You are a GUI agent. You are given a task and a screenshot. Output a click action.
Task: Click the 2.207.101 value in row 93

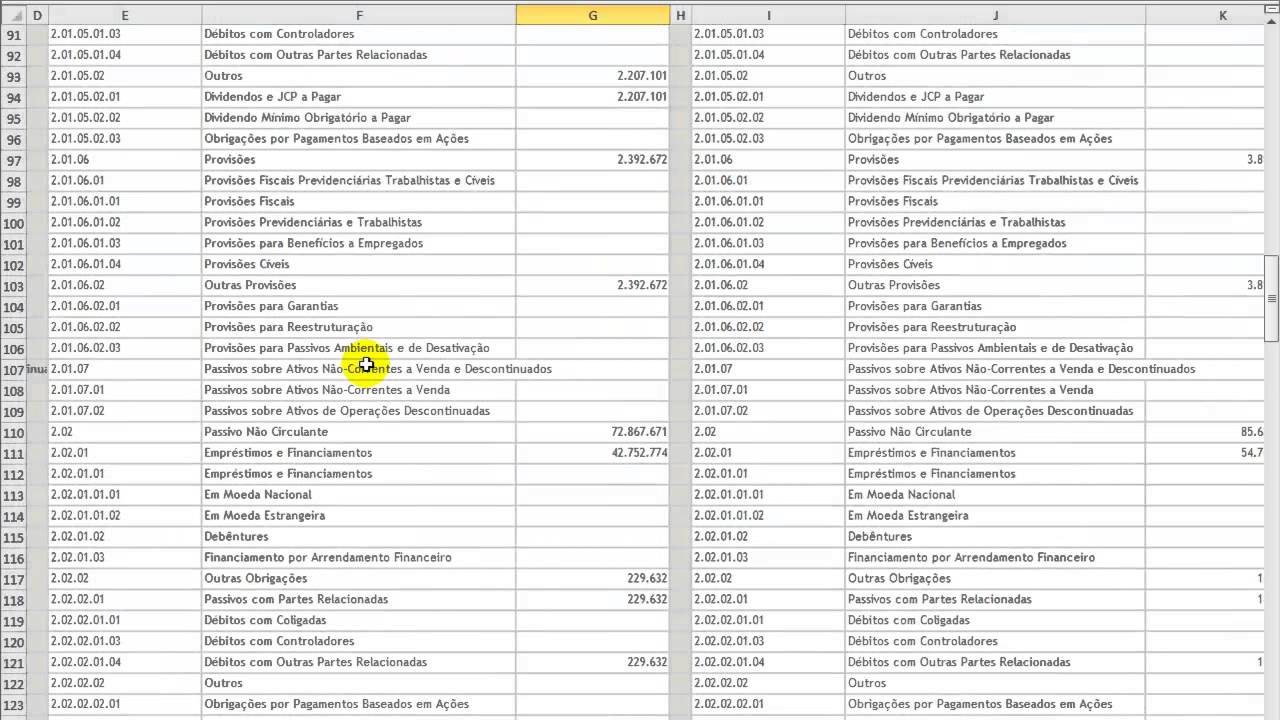[593, 76]
